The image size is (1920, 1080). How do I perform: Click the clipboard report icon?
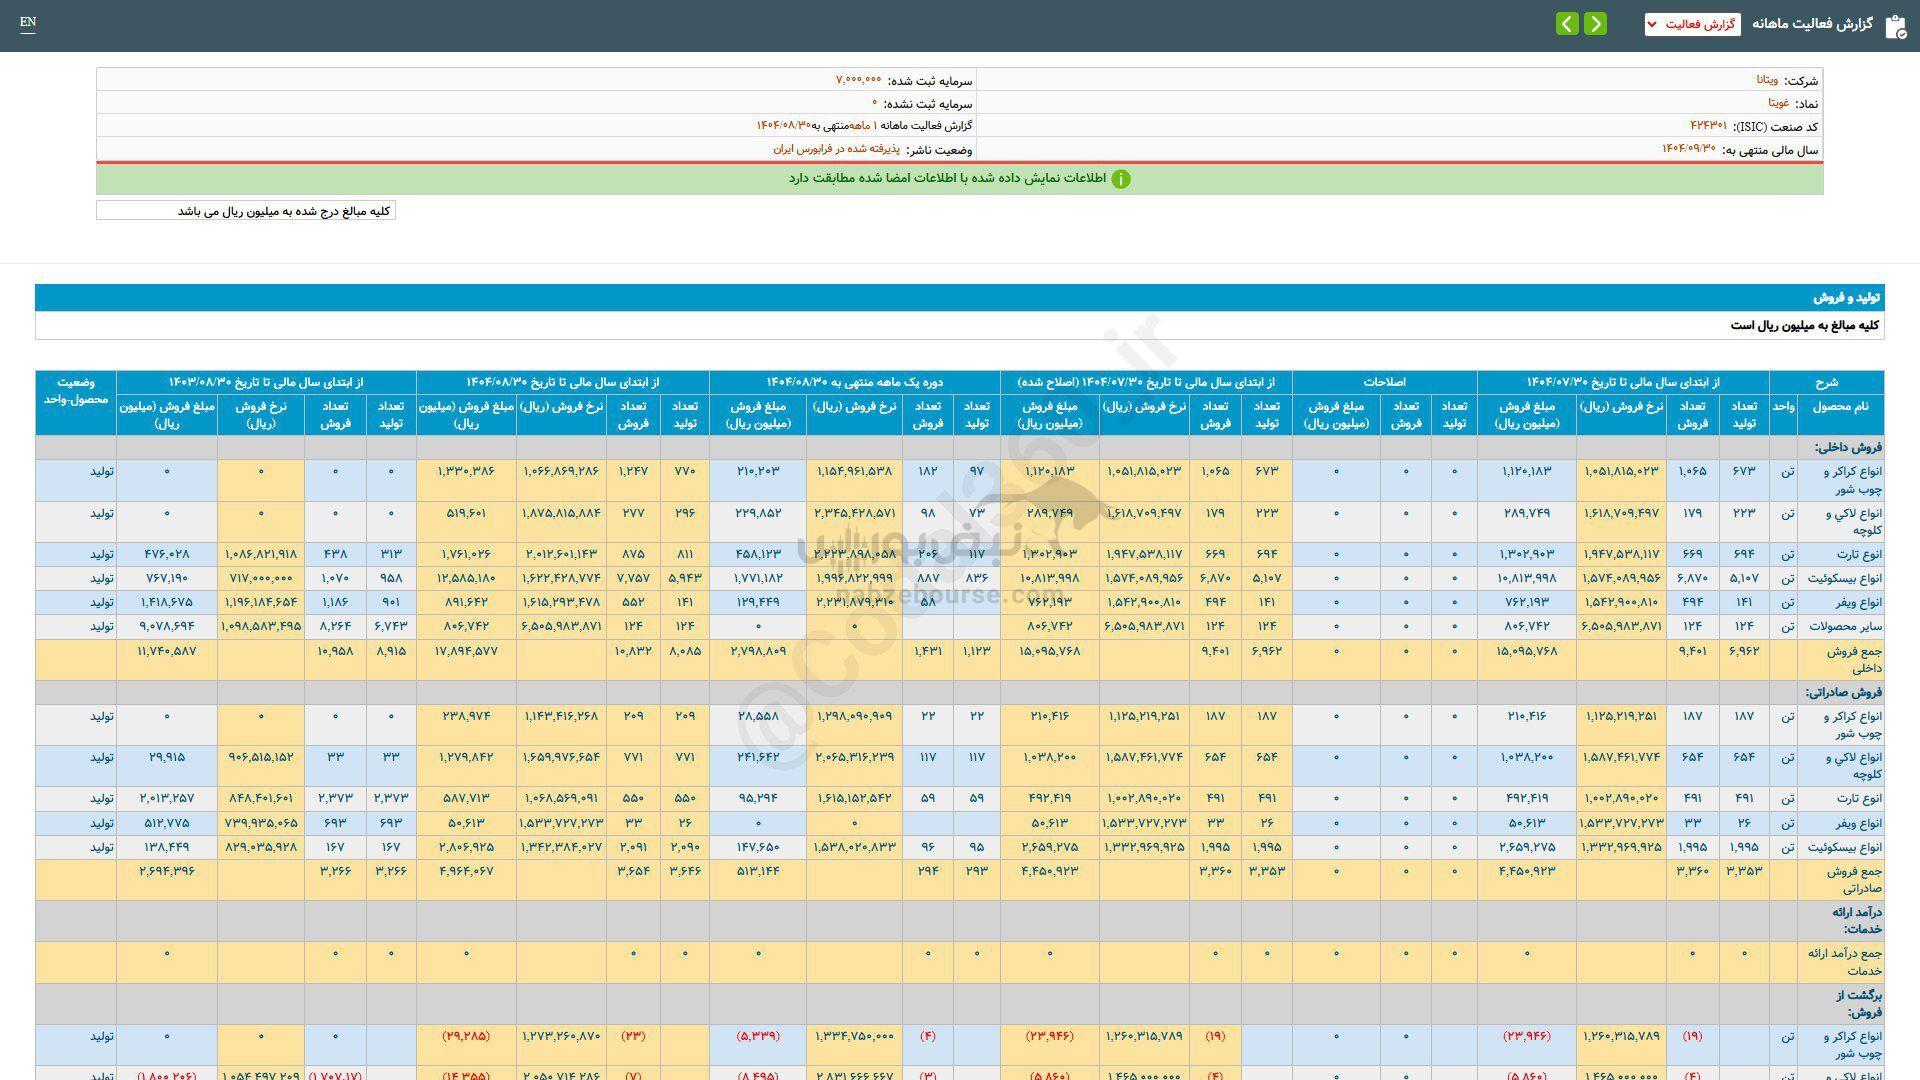[1895, 26]
